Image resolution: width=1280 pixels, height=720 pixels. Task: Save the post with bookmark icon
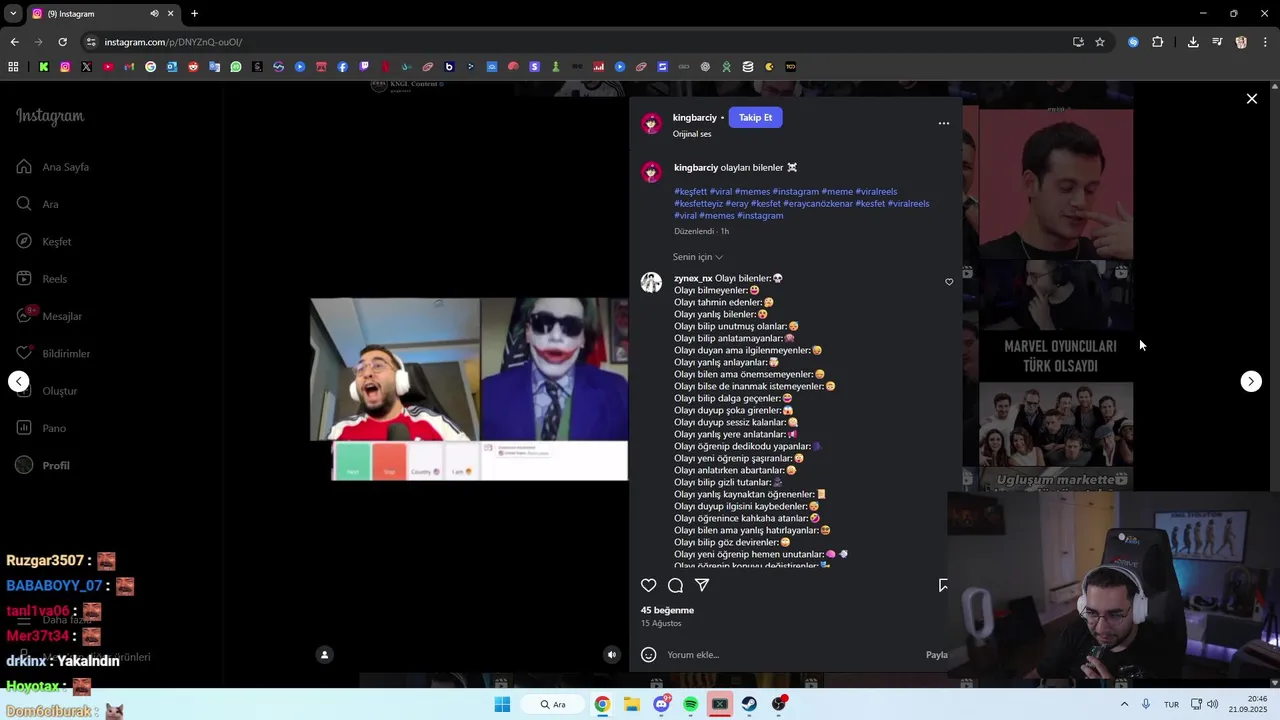(x=943, y=586)
